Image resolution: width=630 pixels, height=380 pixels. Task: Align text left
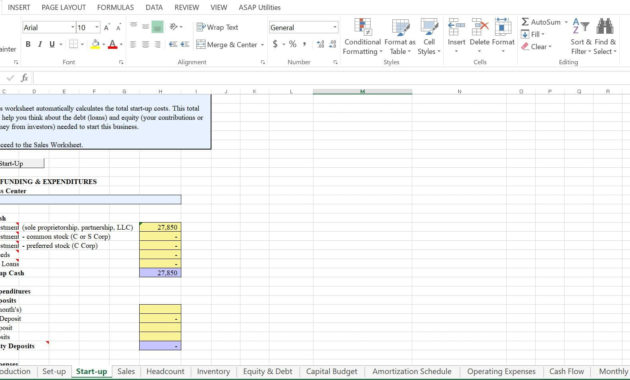(133, 44)
